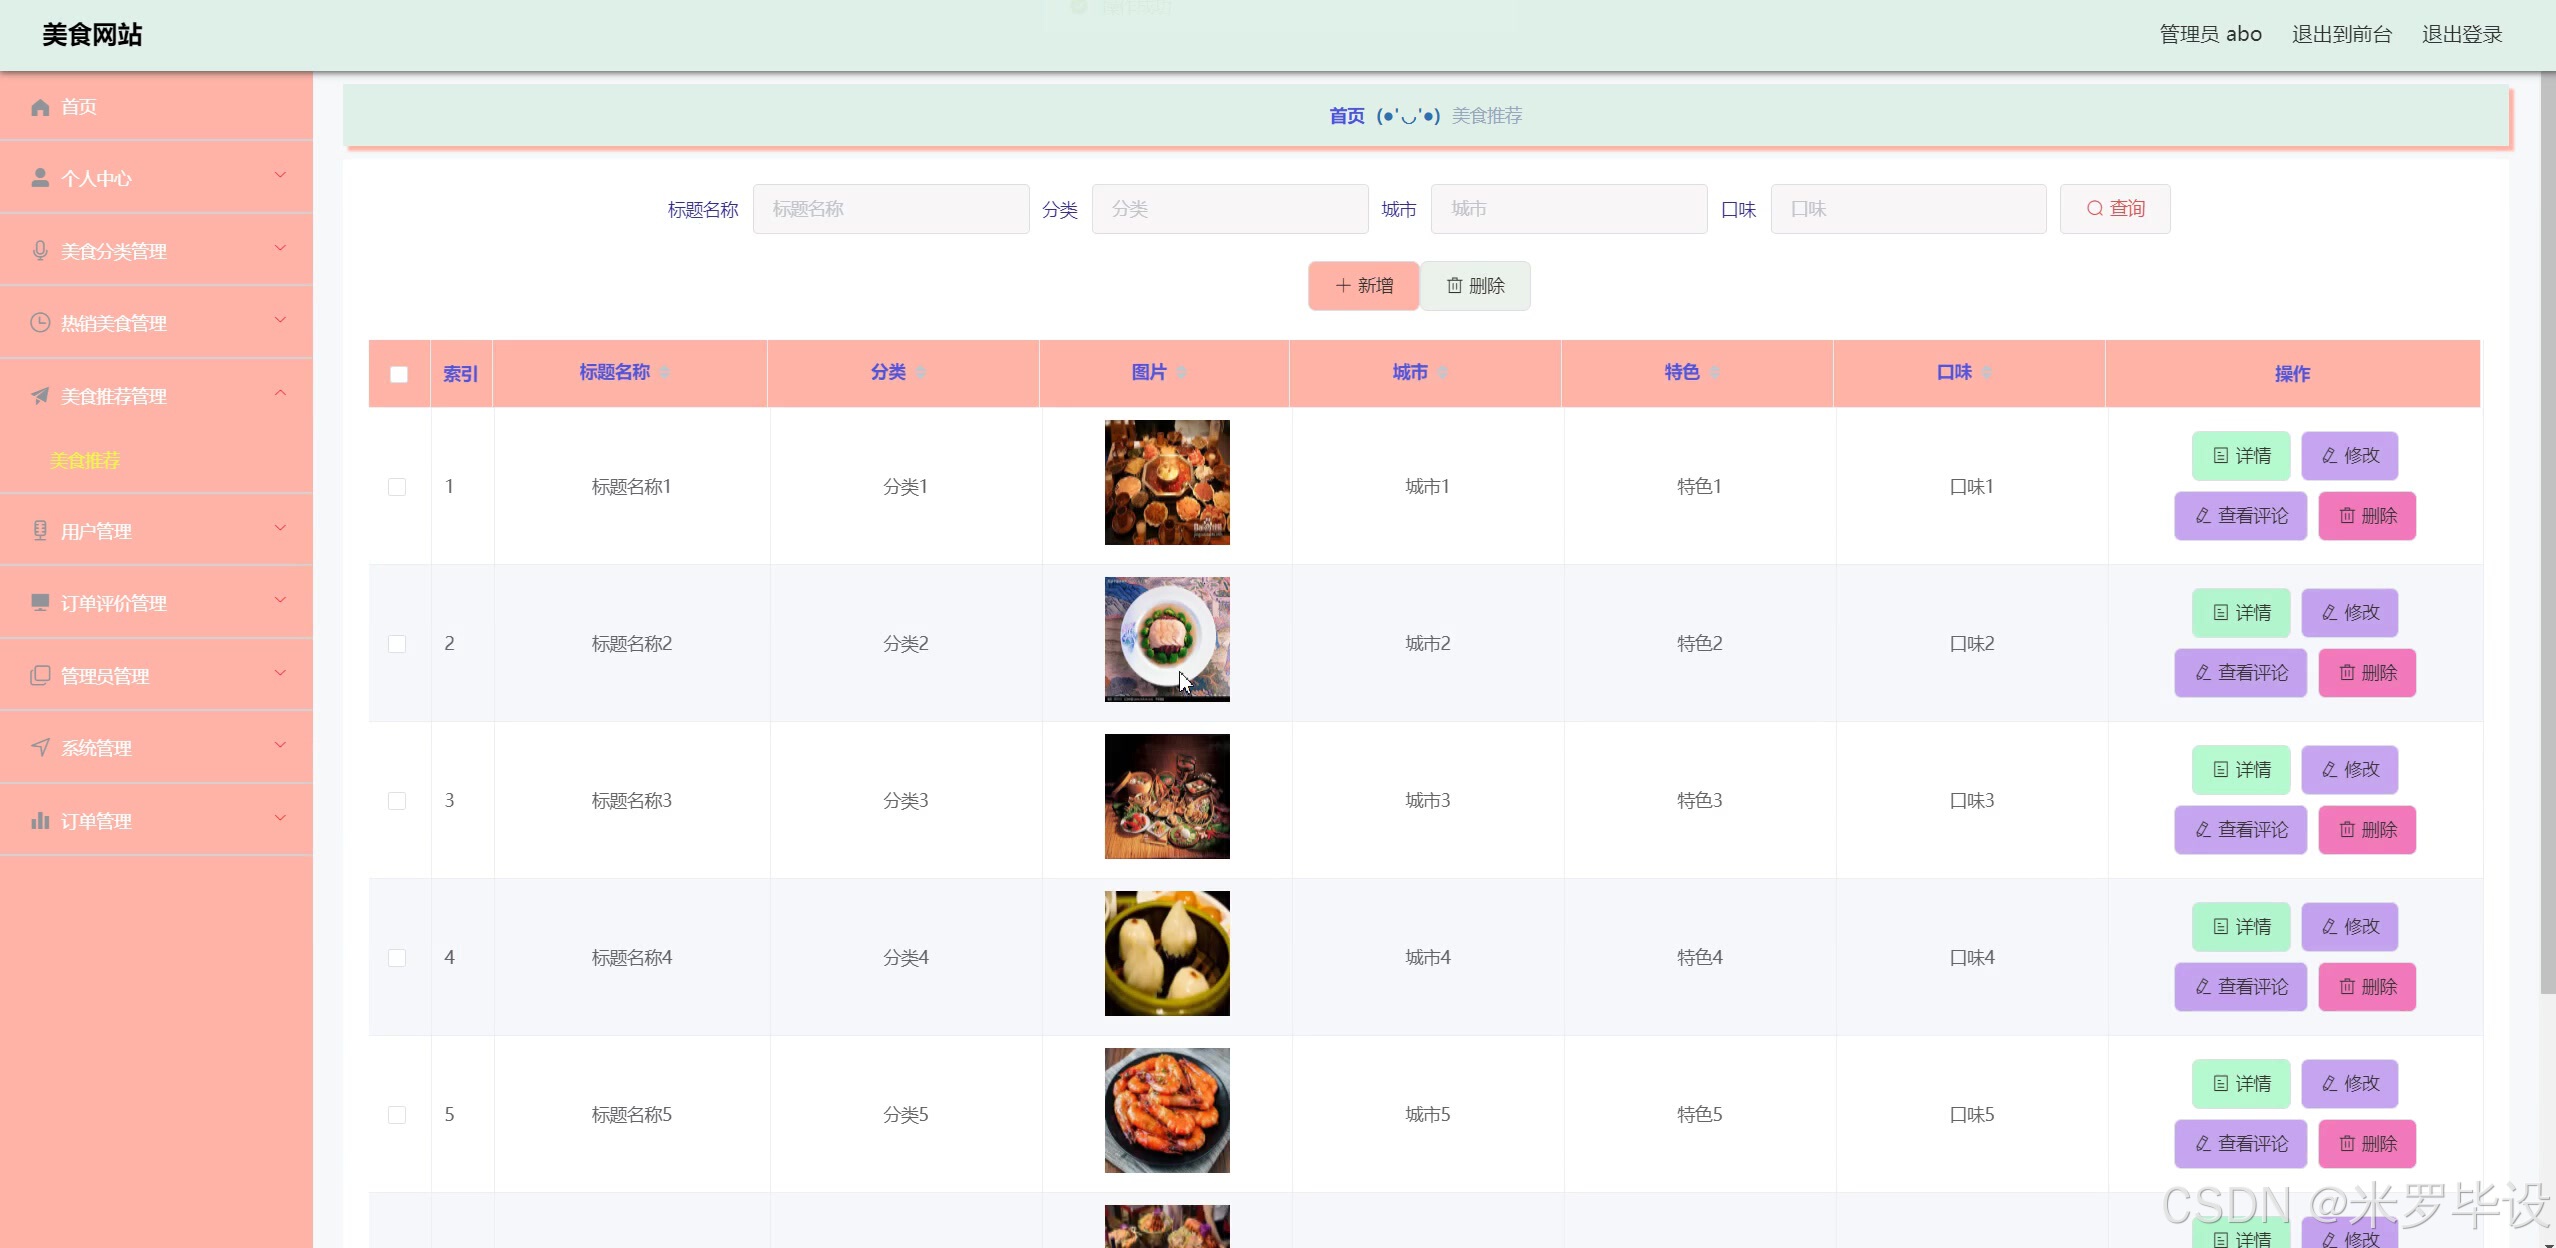Toggle the select-all checkbox in table header

[x=399, y=374]
